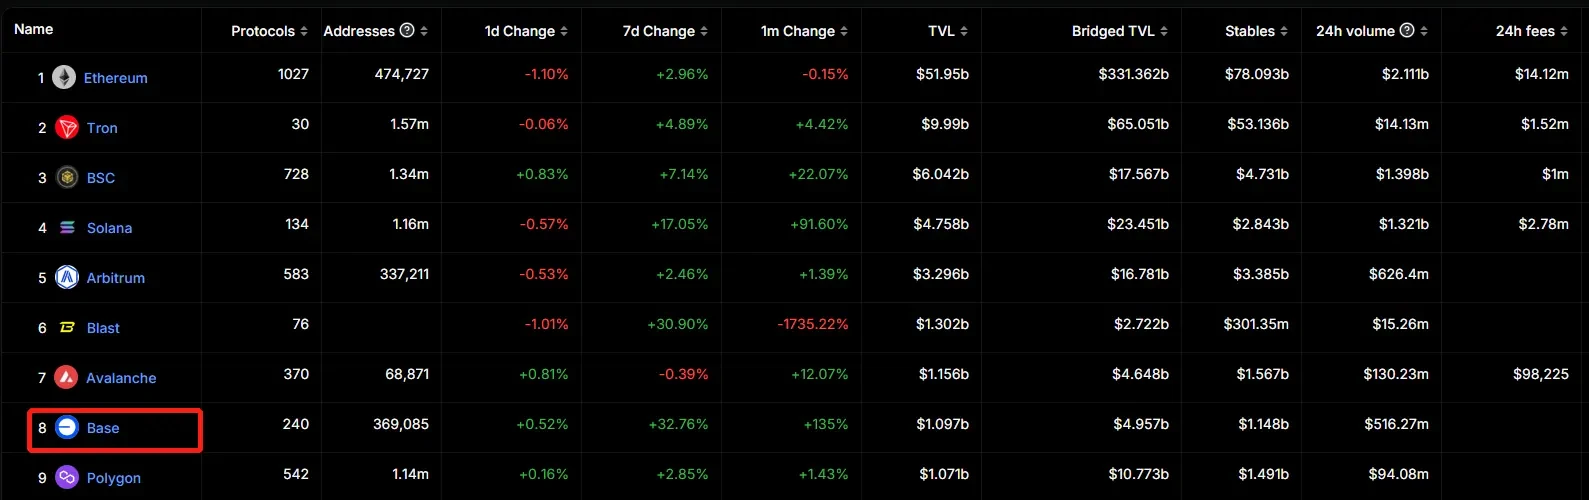1589x500 pixels.
Task: Open the Polygon chain link
Action: (114, 478)
